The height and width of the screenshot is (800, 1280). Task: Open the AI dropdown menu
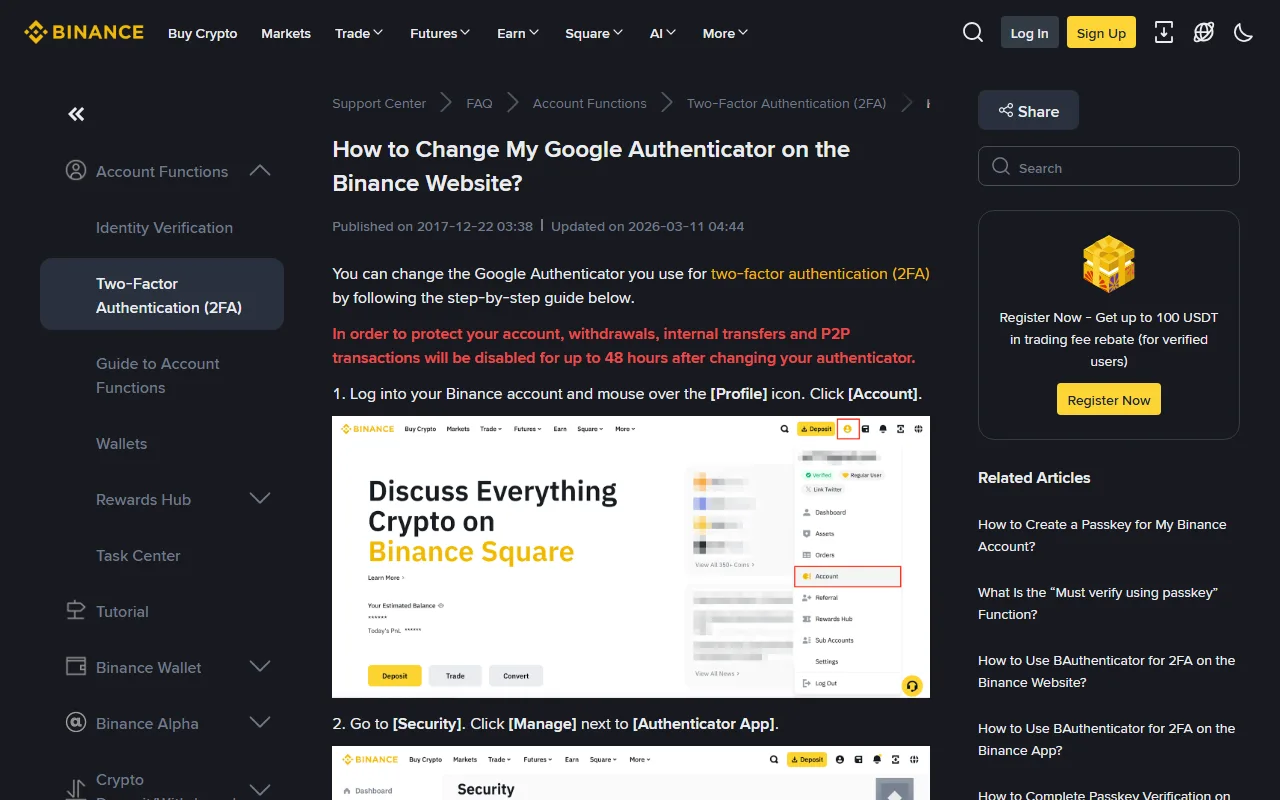(x=663, y=33)
